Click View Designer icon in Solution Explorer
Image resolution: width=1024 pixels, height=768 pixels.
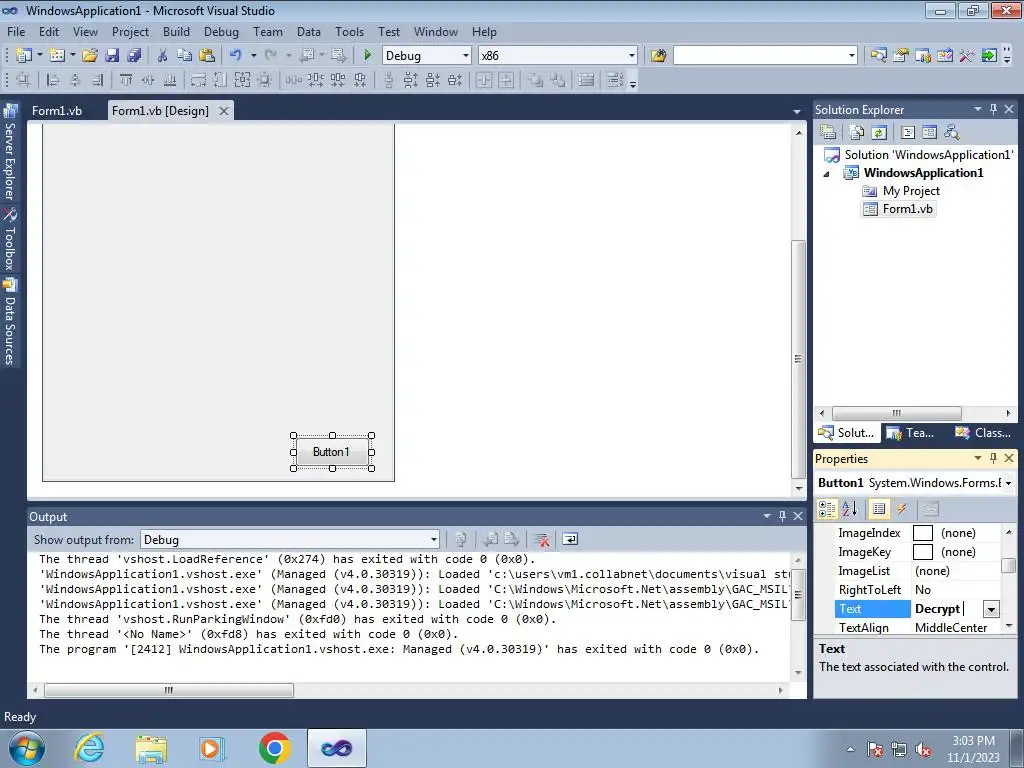click(x=929, y=133)
